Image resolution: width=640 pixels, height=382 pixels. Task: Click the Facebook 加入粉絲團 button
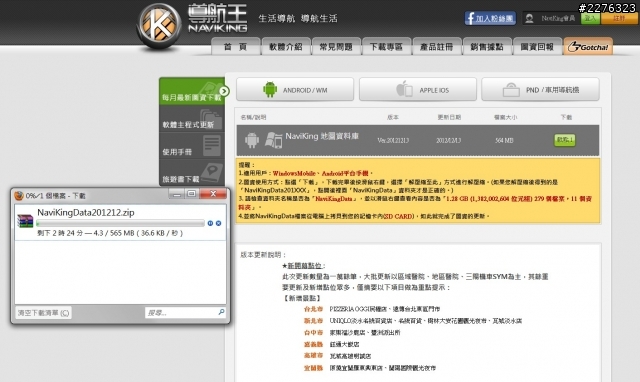pos(490,18)
